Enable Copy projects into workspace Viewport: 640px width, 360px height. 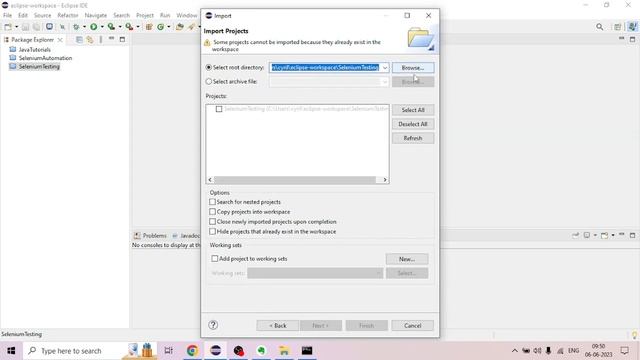tap(212, 211)
